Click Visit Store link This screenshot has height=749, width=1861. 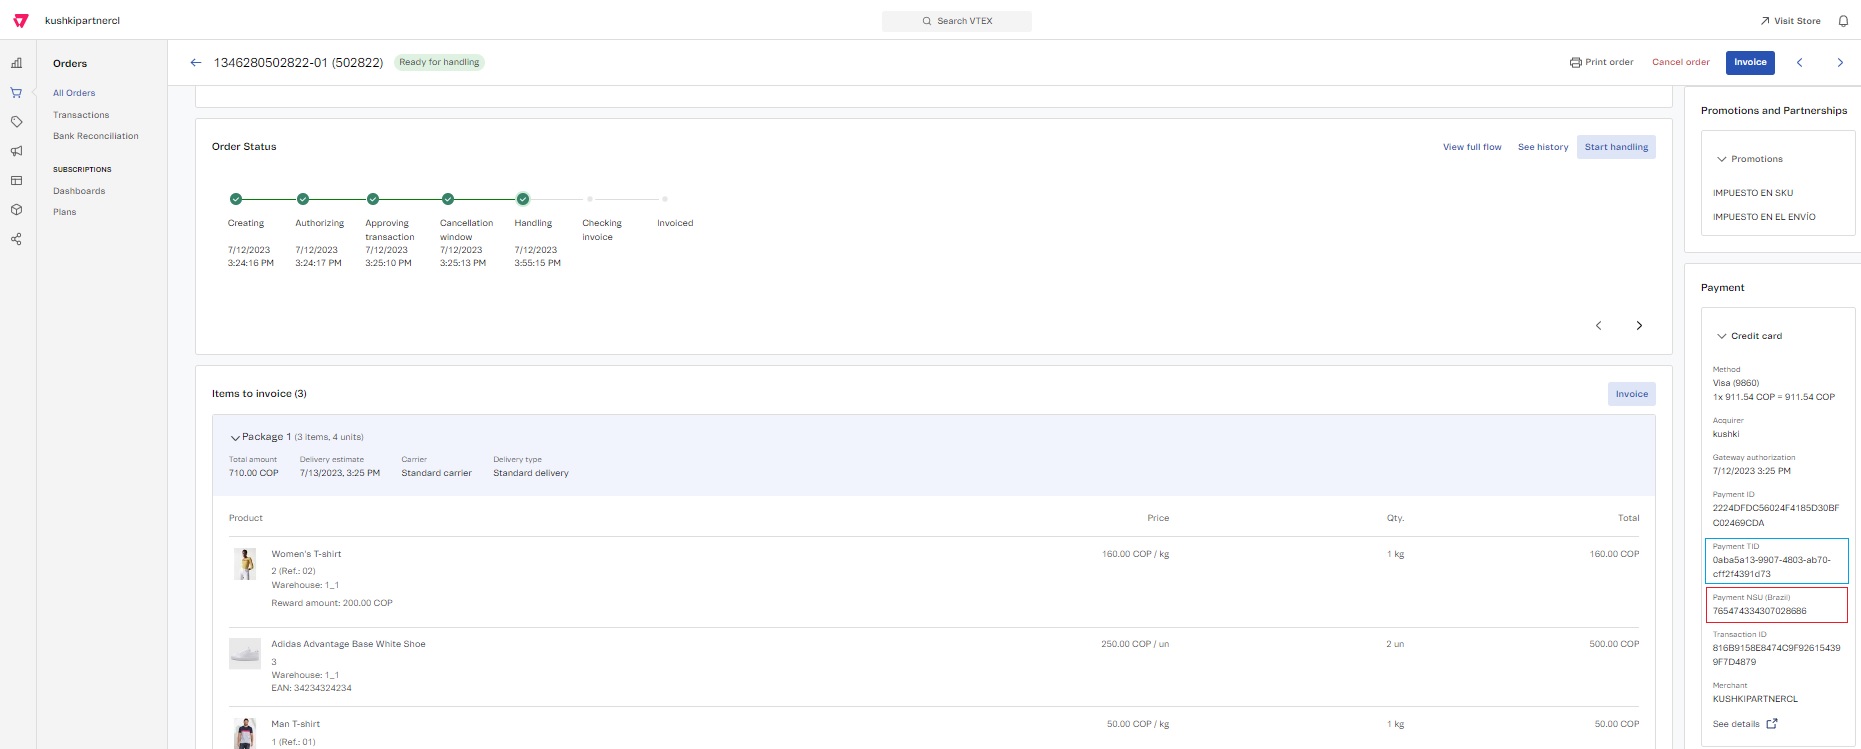tap(1790, 21)
